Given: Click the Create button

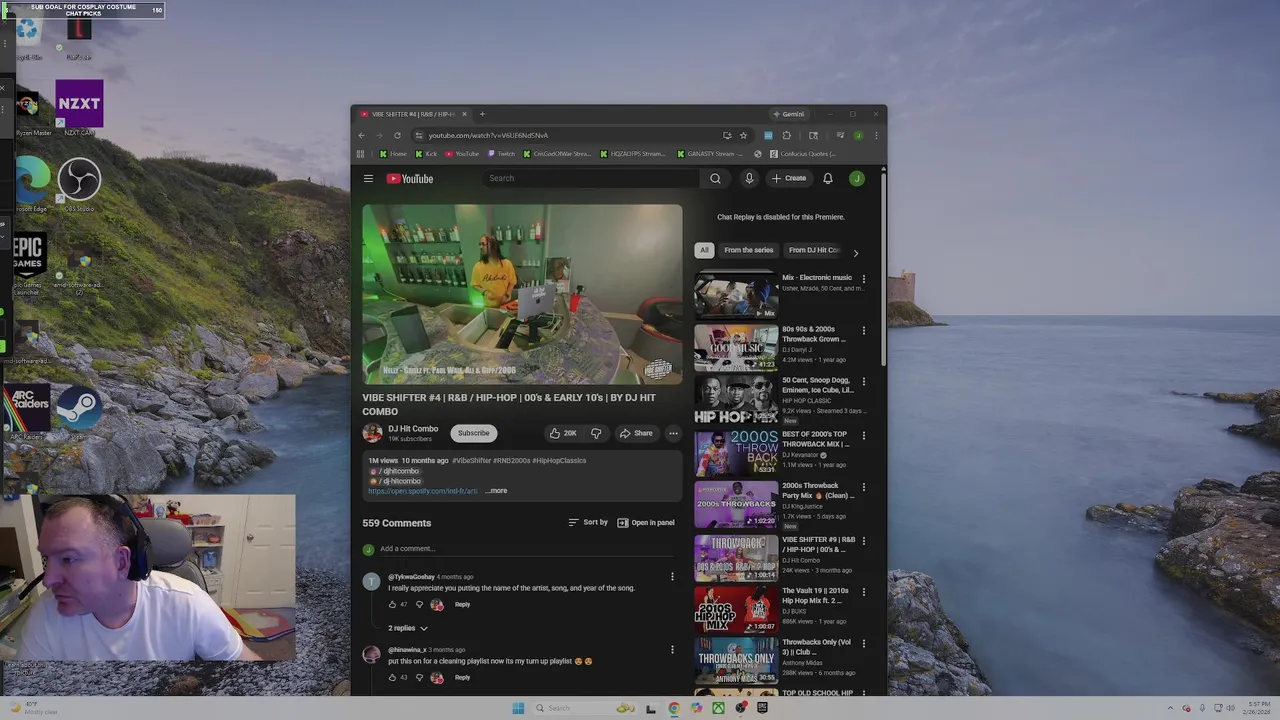Looking at the screenshot, I should (788, 179).
